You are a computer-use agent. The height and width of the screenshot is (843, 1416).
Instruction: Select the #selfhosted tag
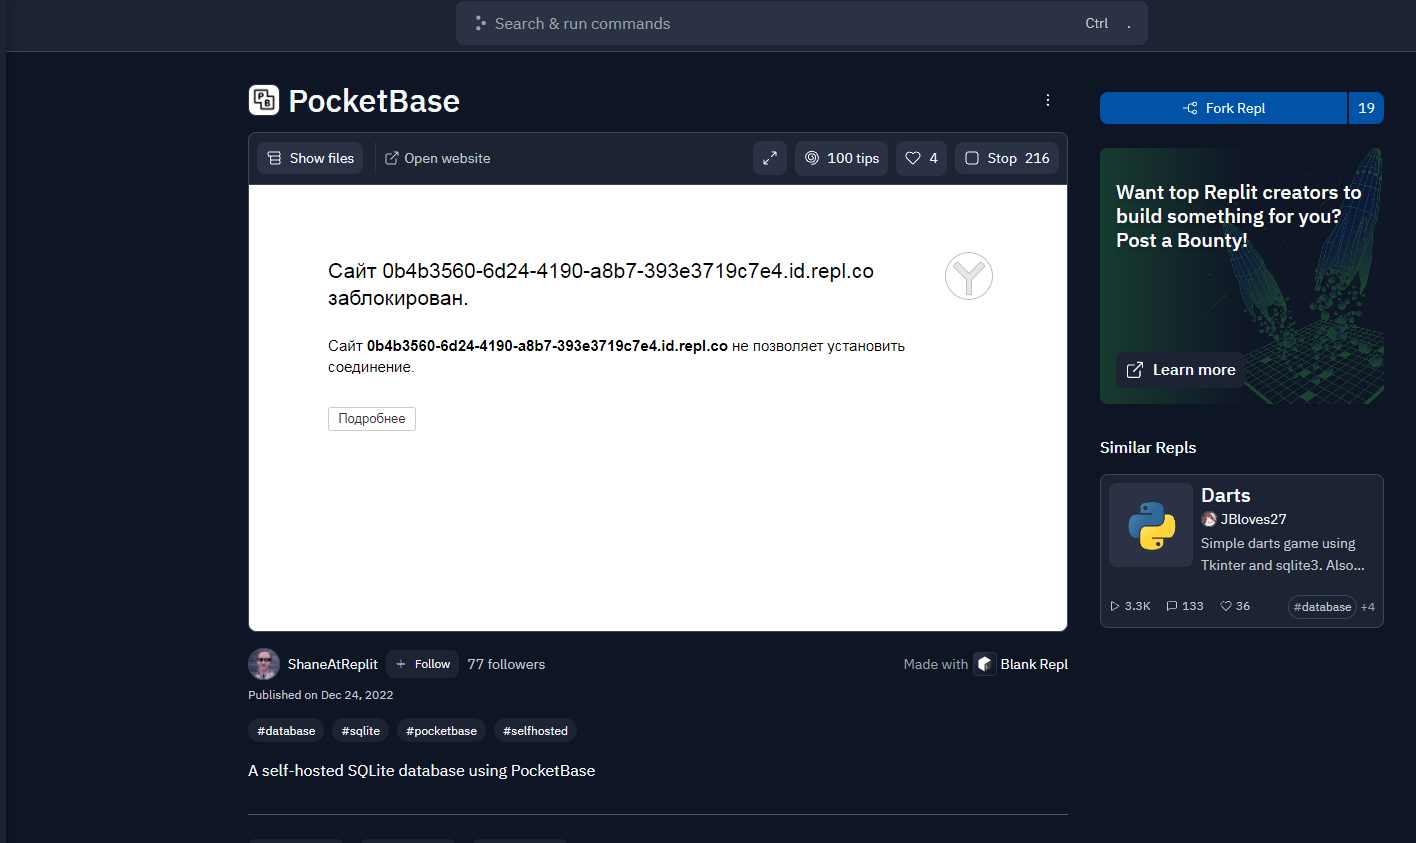click(x=535, y=731)
